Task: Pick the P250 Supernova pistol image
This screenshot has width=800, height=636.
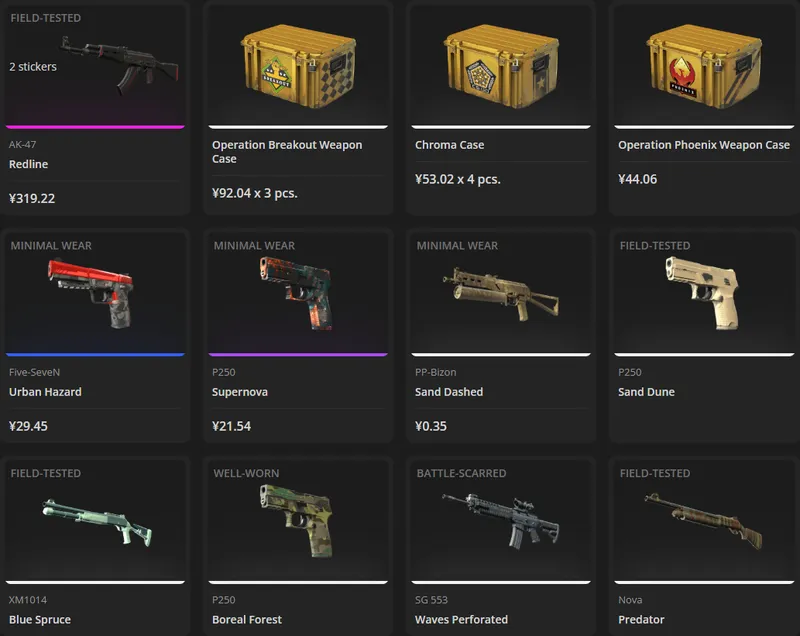Action: [297, 293]
